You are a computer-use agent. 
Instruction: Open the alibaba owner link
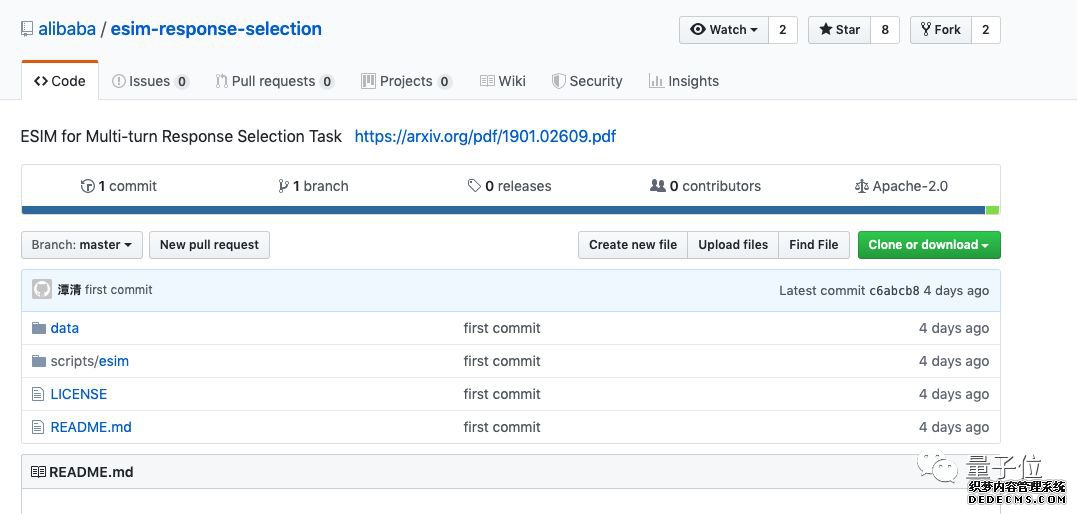pos(67,29)
